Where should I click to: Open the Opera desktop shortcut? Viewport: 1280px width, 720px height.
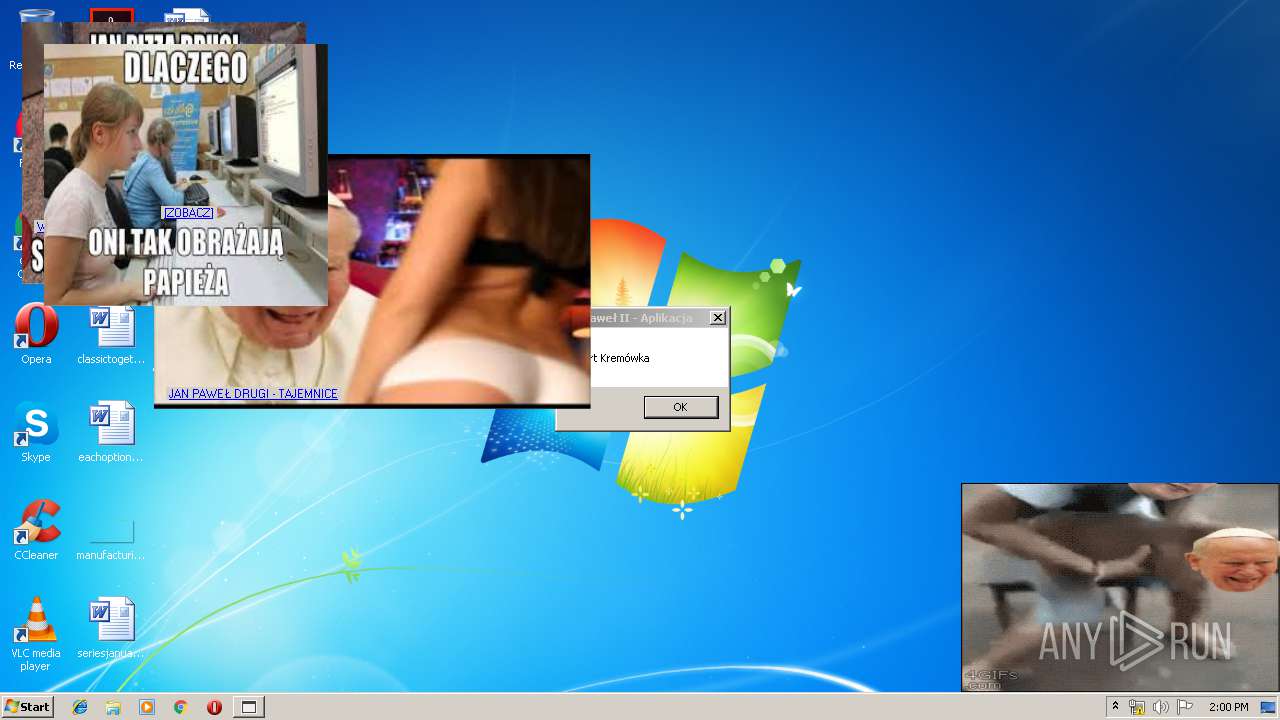(x=36, y=335)
